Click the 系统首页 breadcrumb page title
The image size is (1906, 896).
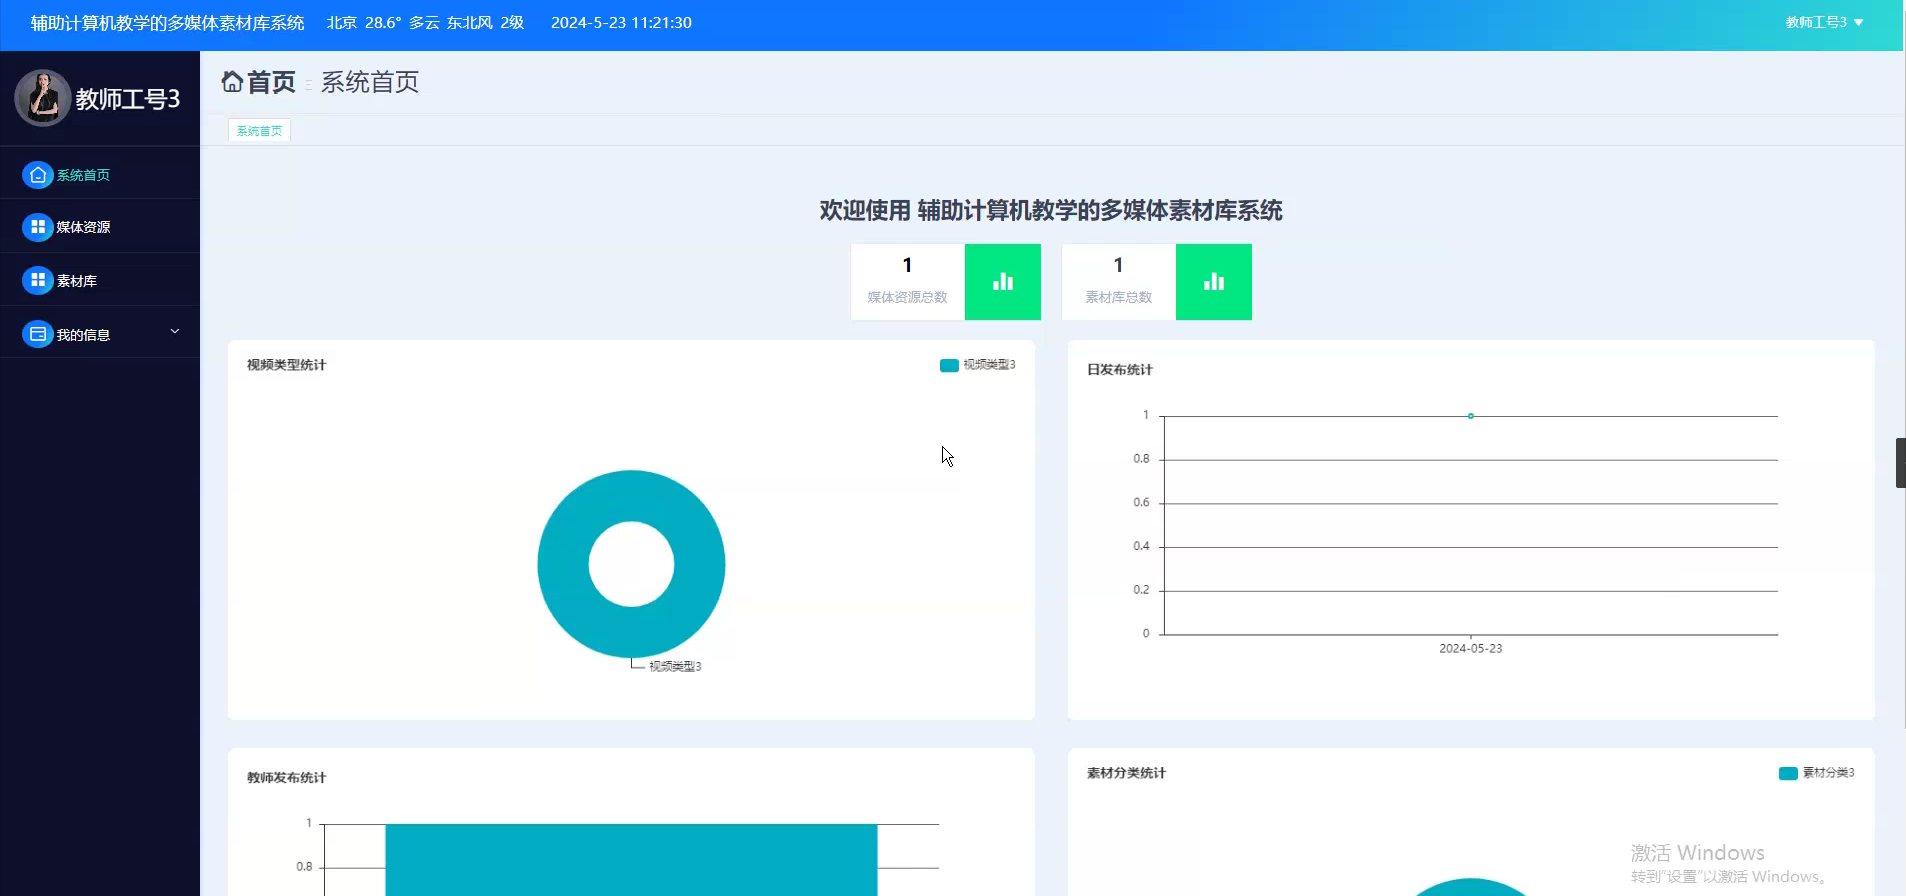point(370,82)
